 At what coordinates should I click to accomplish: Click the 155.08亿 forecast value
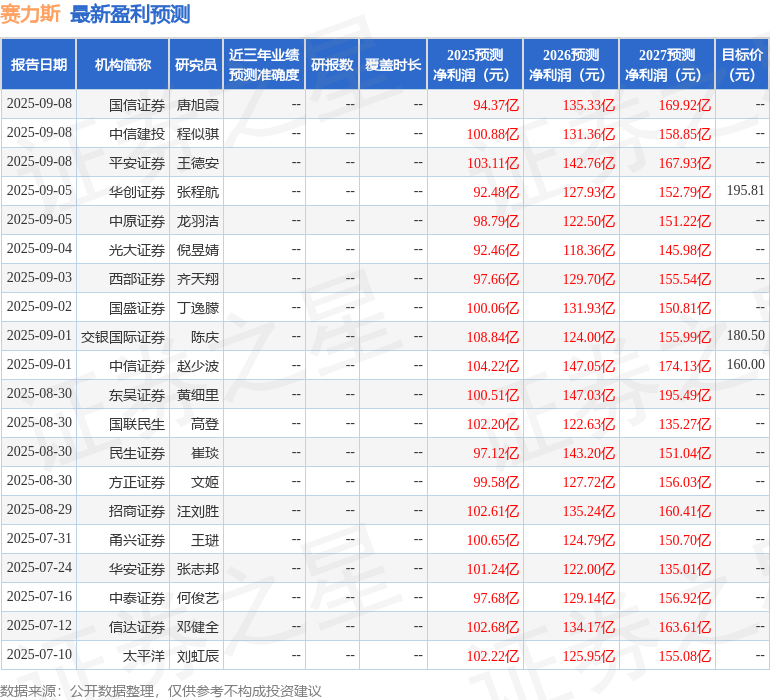685,656
